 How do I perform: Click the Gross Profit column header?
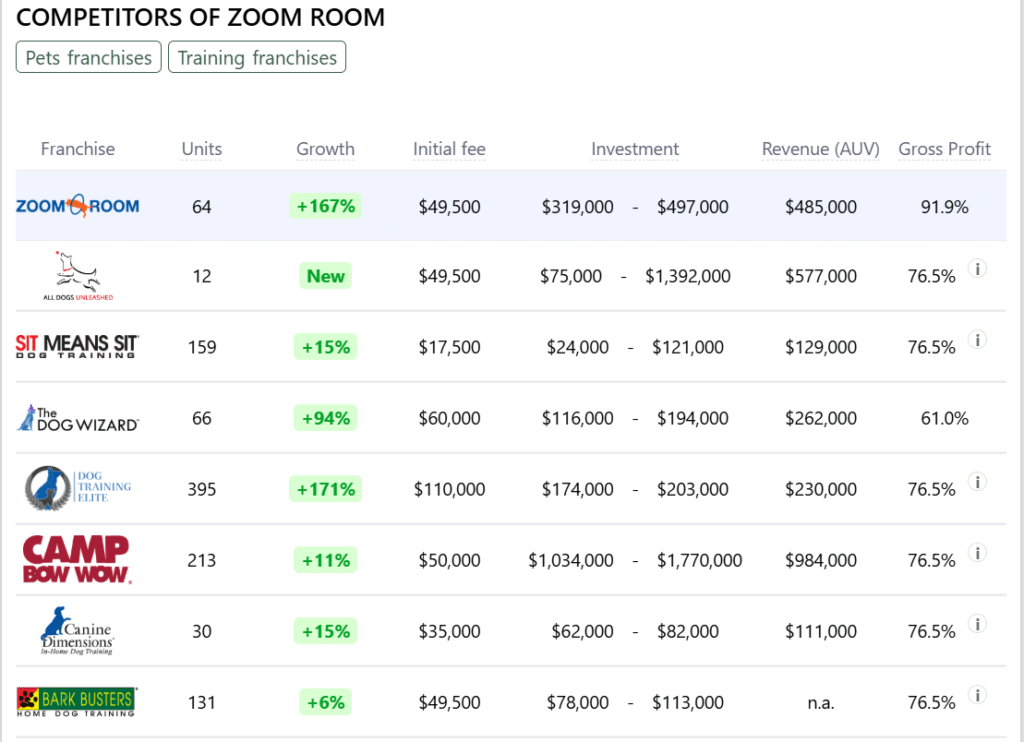944,149
